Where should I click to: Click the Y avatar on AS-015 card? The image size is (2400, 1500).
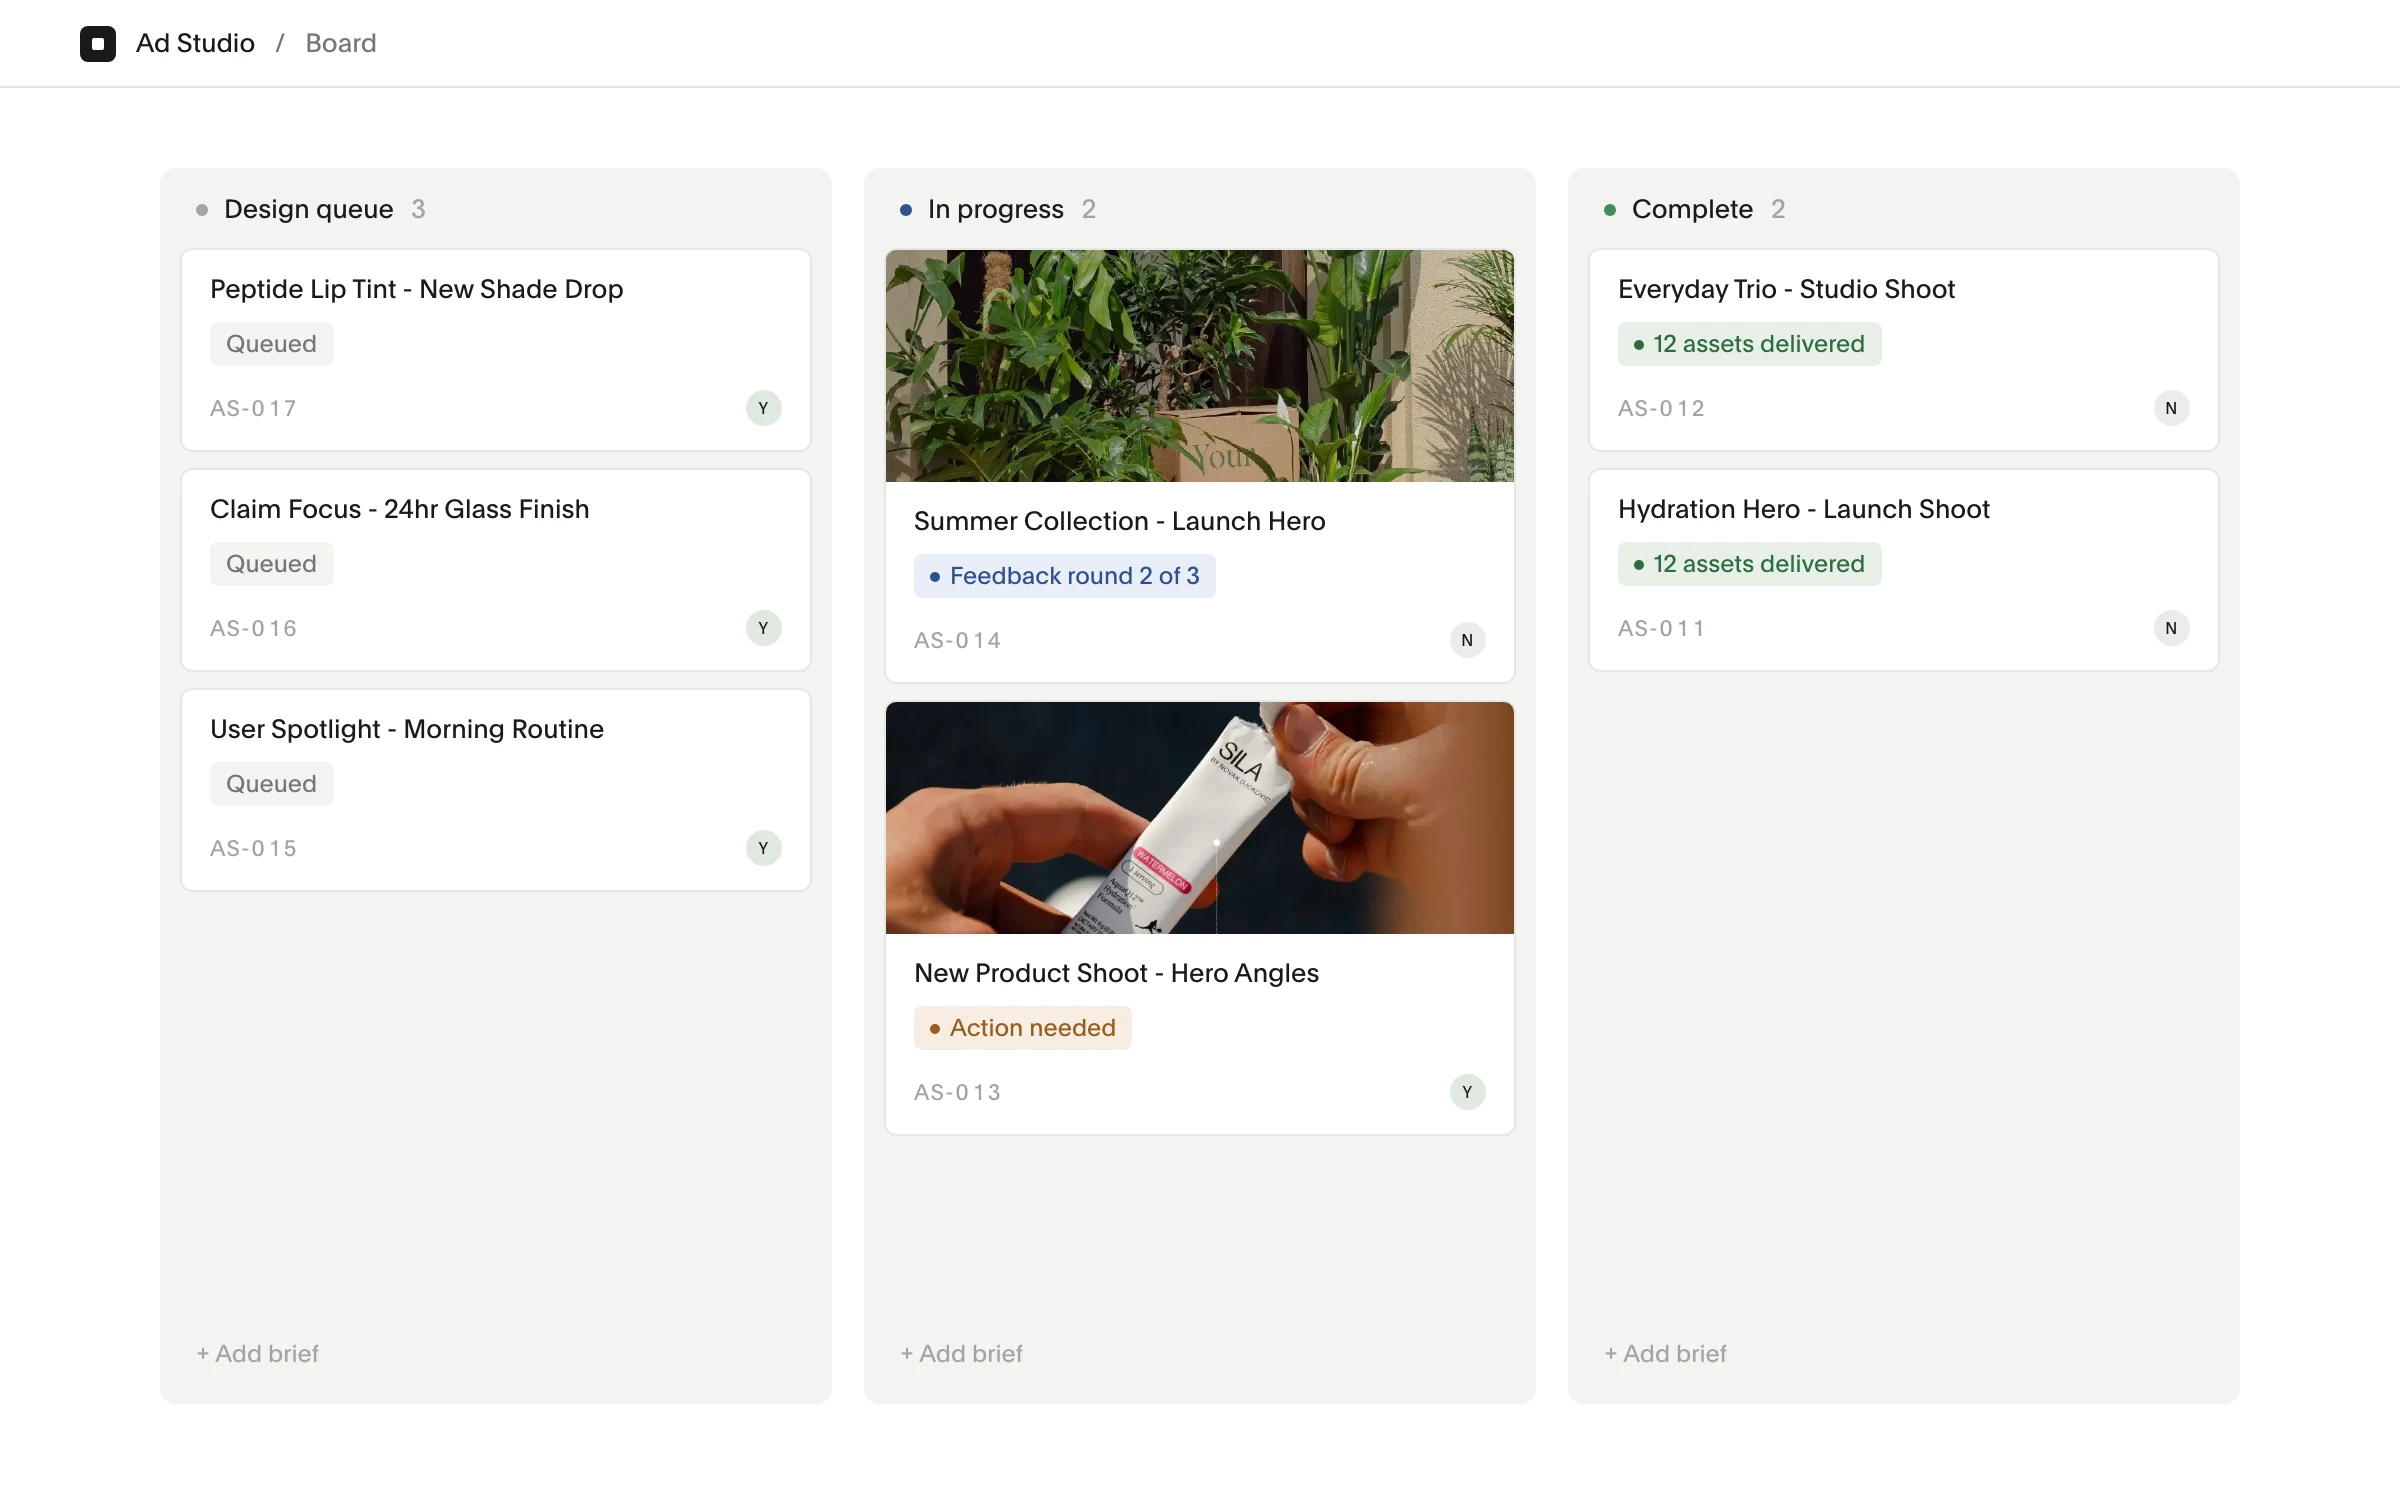coord(764,848)
